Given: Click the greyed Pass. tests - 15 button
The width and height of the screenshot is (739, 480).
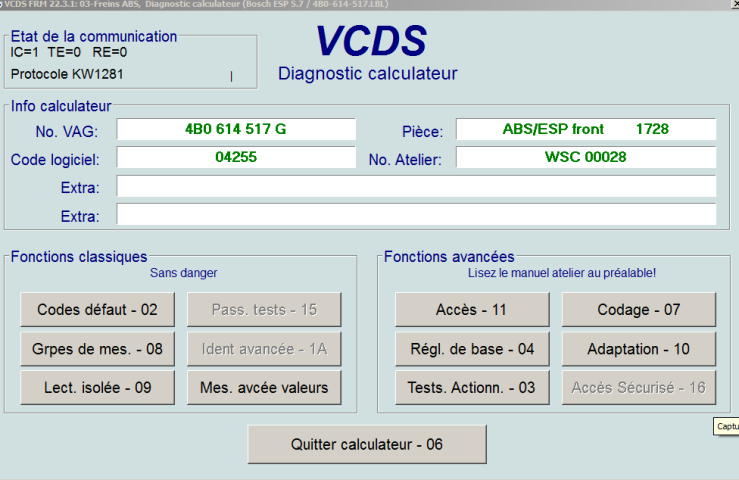Looking at the screenshot, I should tap(264, 309).
